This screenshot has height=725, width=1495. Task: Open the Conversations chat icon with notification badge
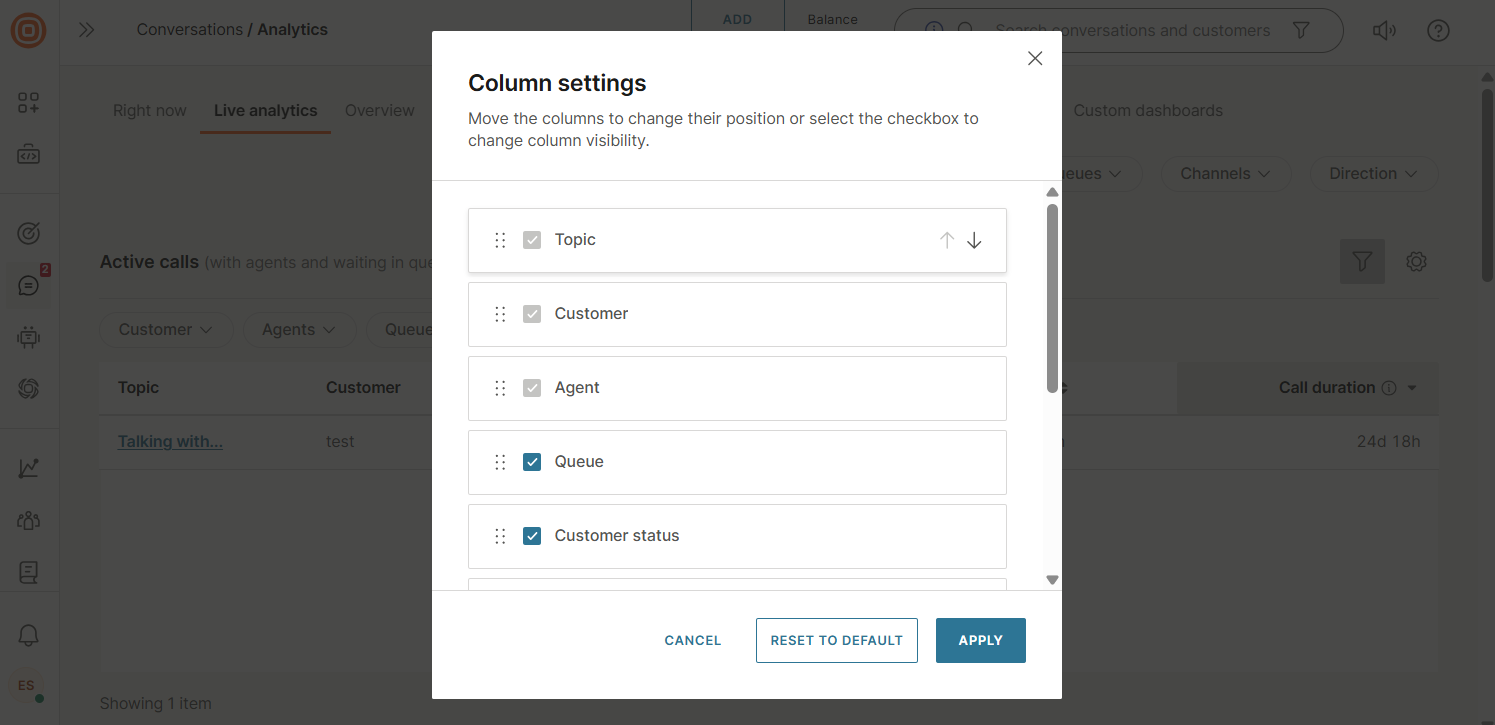29,285
